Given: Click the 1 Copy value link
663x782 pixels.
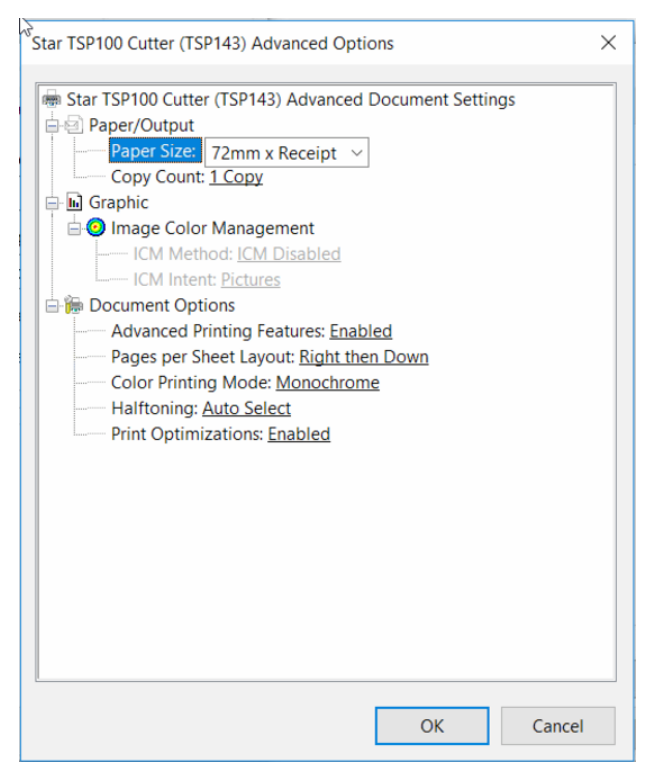Looking at the screenshot, I should [236, 177].
